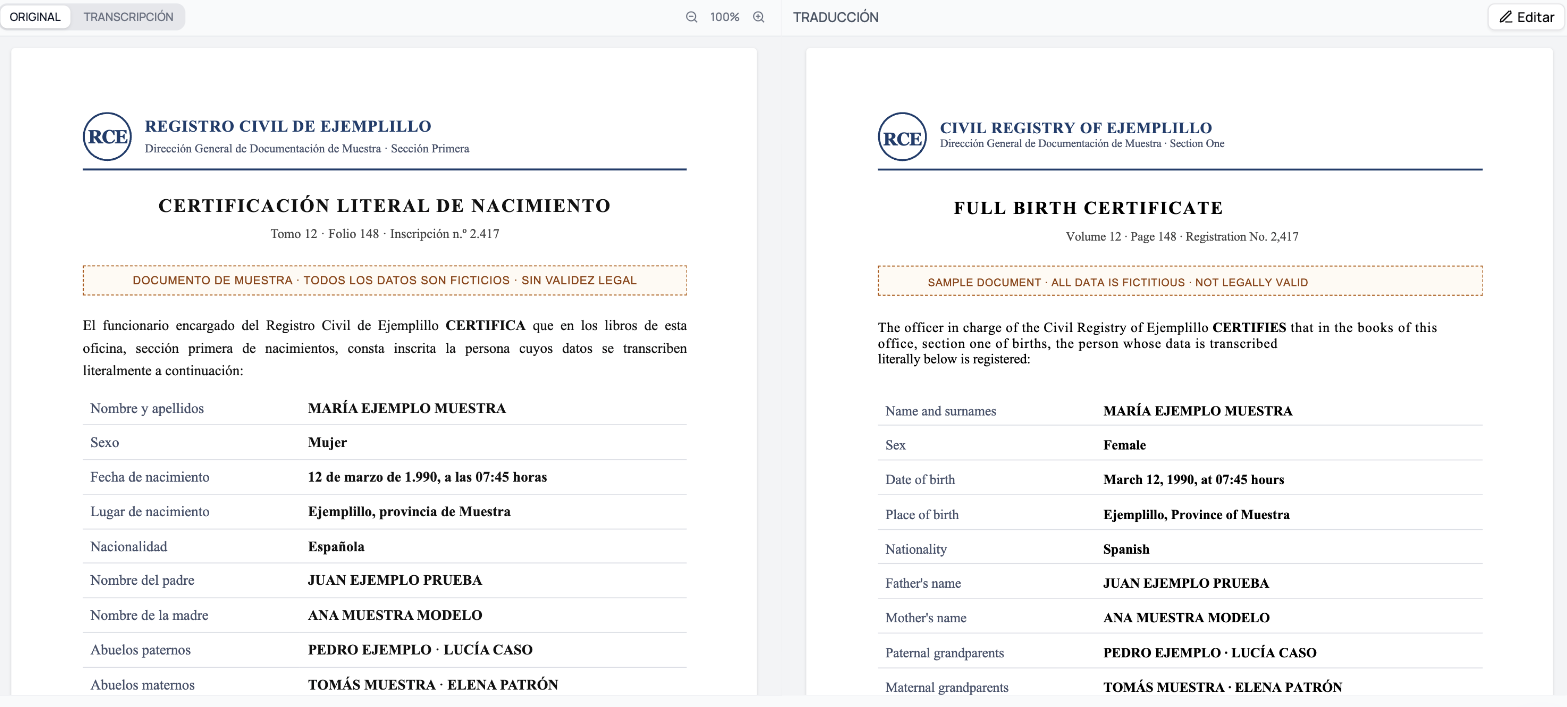The image size is (1567, 707).
Task: Click 'JUAN EJEMPLO PRUEBA' in the translation
Action: click(x=1186, y=583)
